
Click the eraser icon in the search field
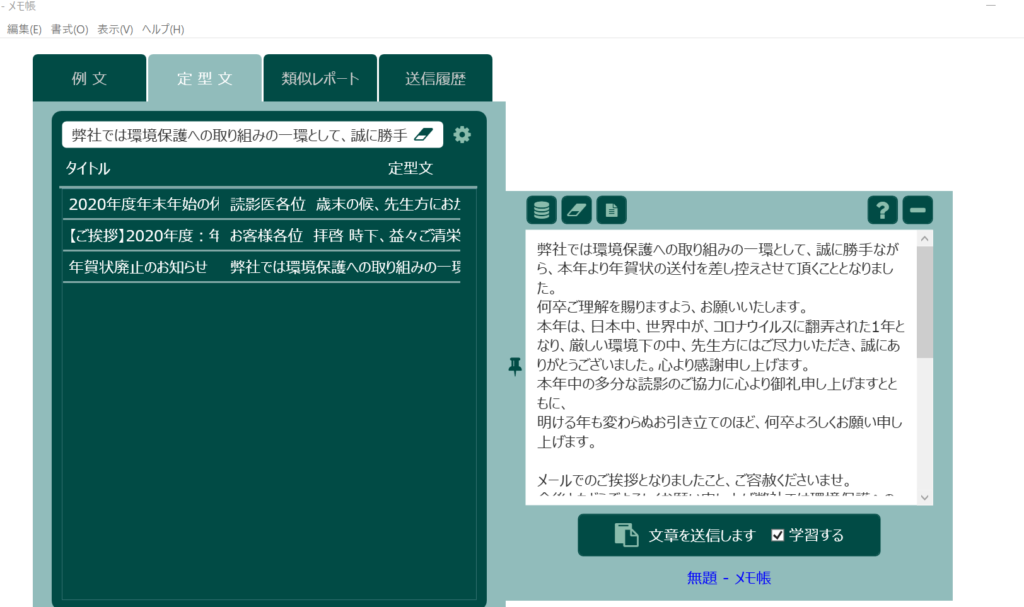[424, 135]
